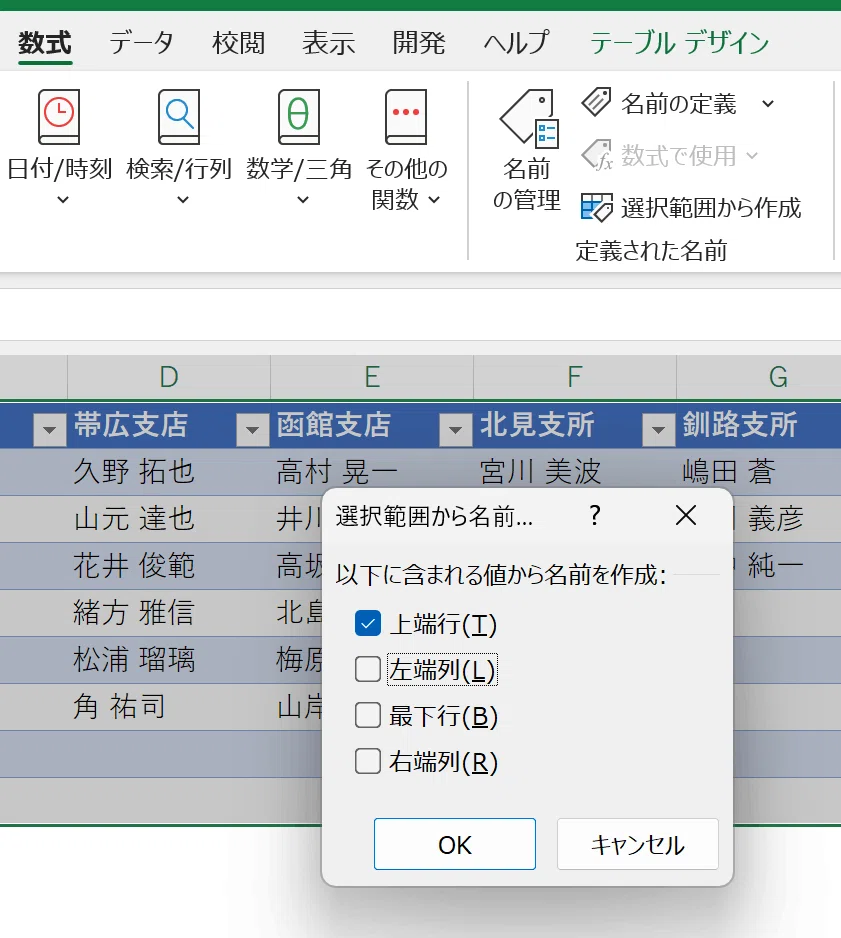Switch to the 校閲 ribbon tab
Viewport: 841px width, 938px height.
[x=239, y=43]
